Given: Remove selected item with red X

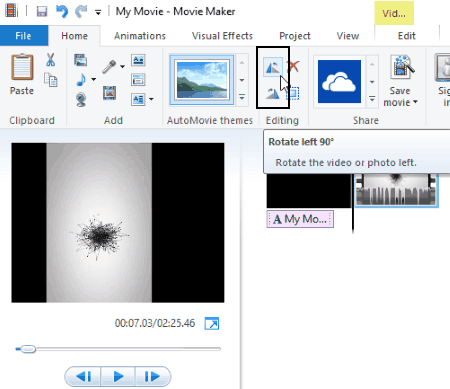Looking at the screenshot, I should point(293,66).
